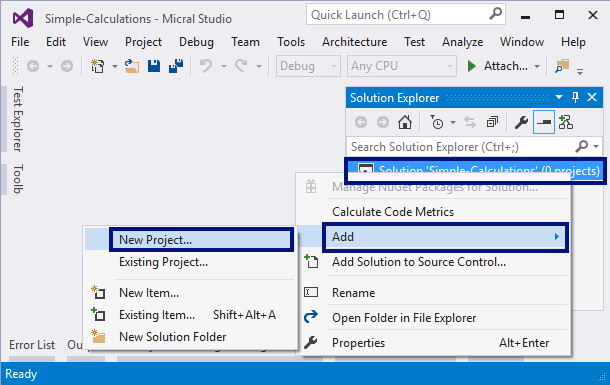Choose Rename from the context menu
This screenshot has height=385, width=610.
pos(434,292)
